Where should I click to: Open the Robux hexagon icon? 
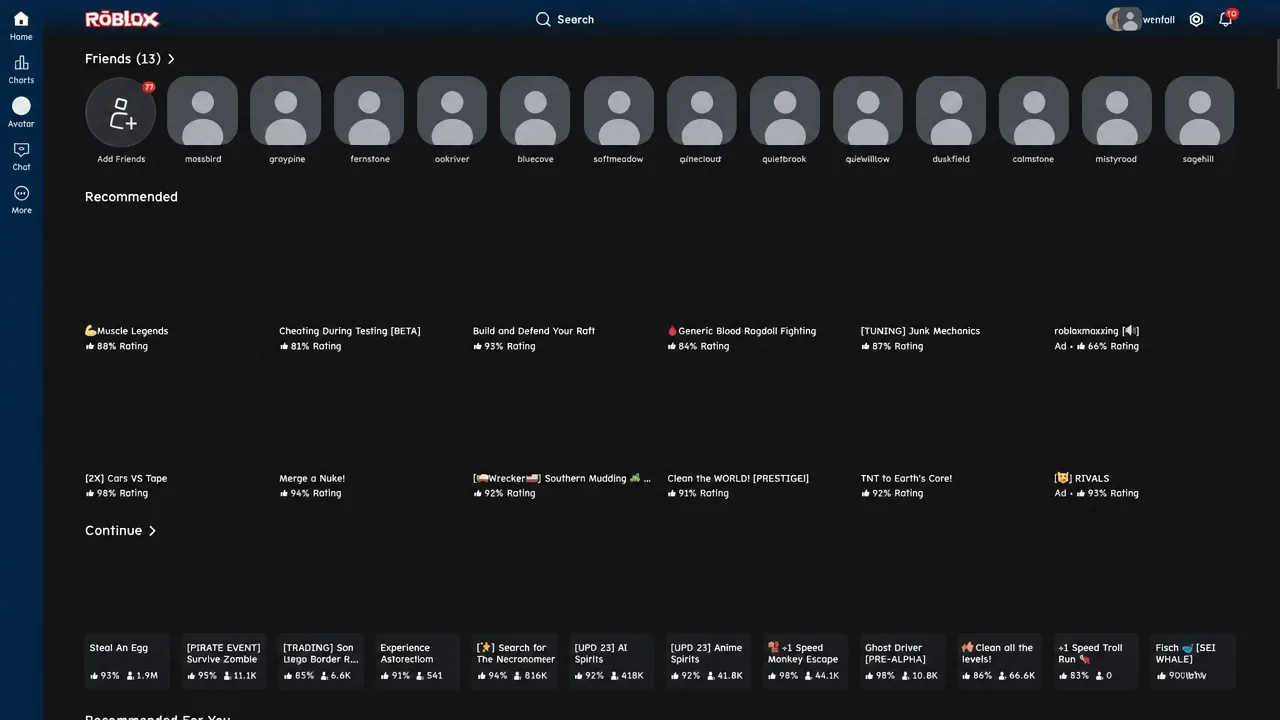coord(1196,19)
